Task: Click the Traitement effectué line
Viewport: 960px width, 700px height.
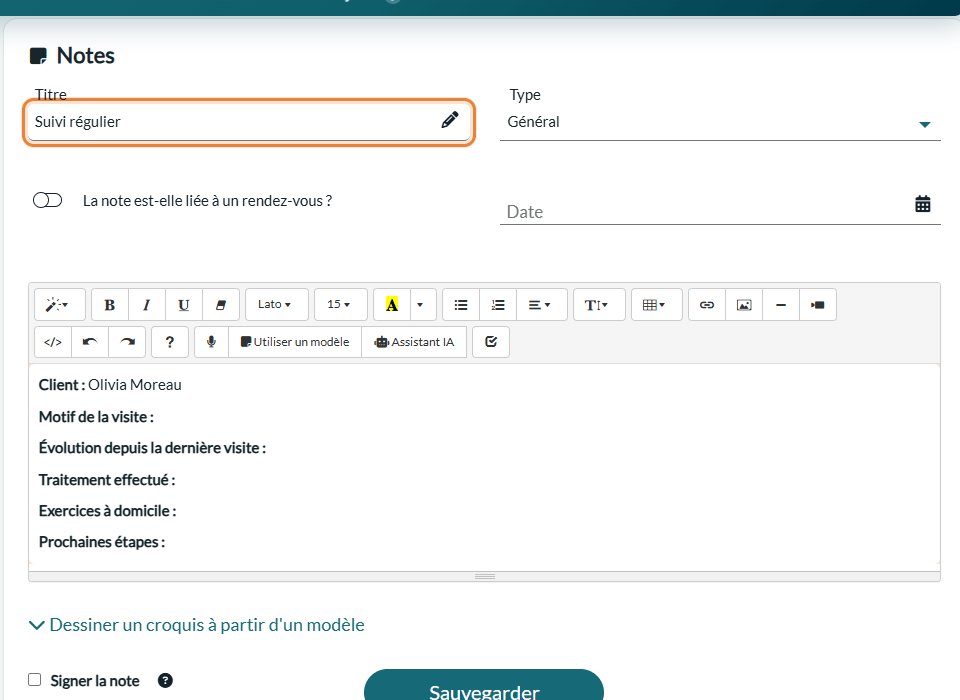Action: point(107,480)
